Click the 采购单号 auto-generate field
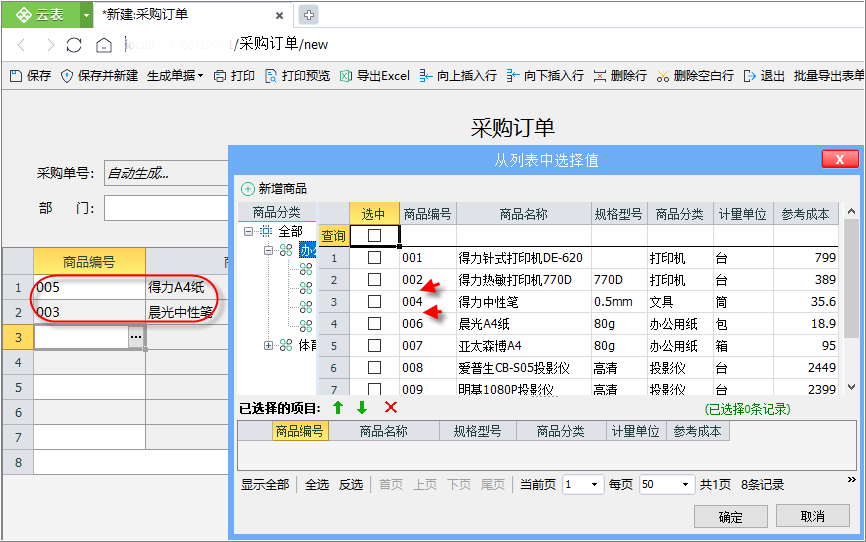The width and height of the screenshot is (866, 542). [x=166, y=173]
